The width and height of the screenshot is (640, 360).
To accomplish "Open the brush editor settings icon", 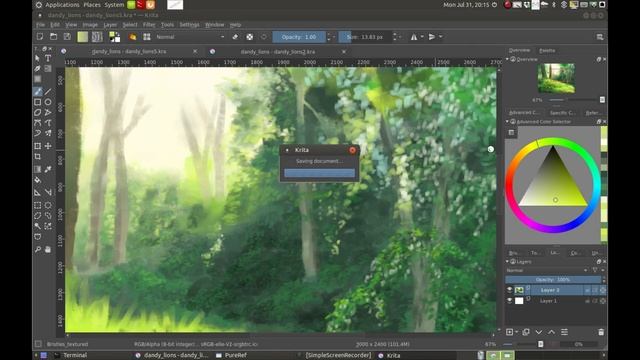I will [x=133, y=37].
